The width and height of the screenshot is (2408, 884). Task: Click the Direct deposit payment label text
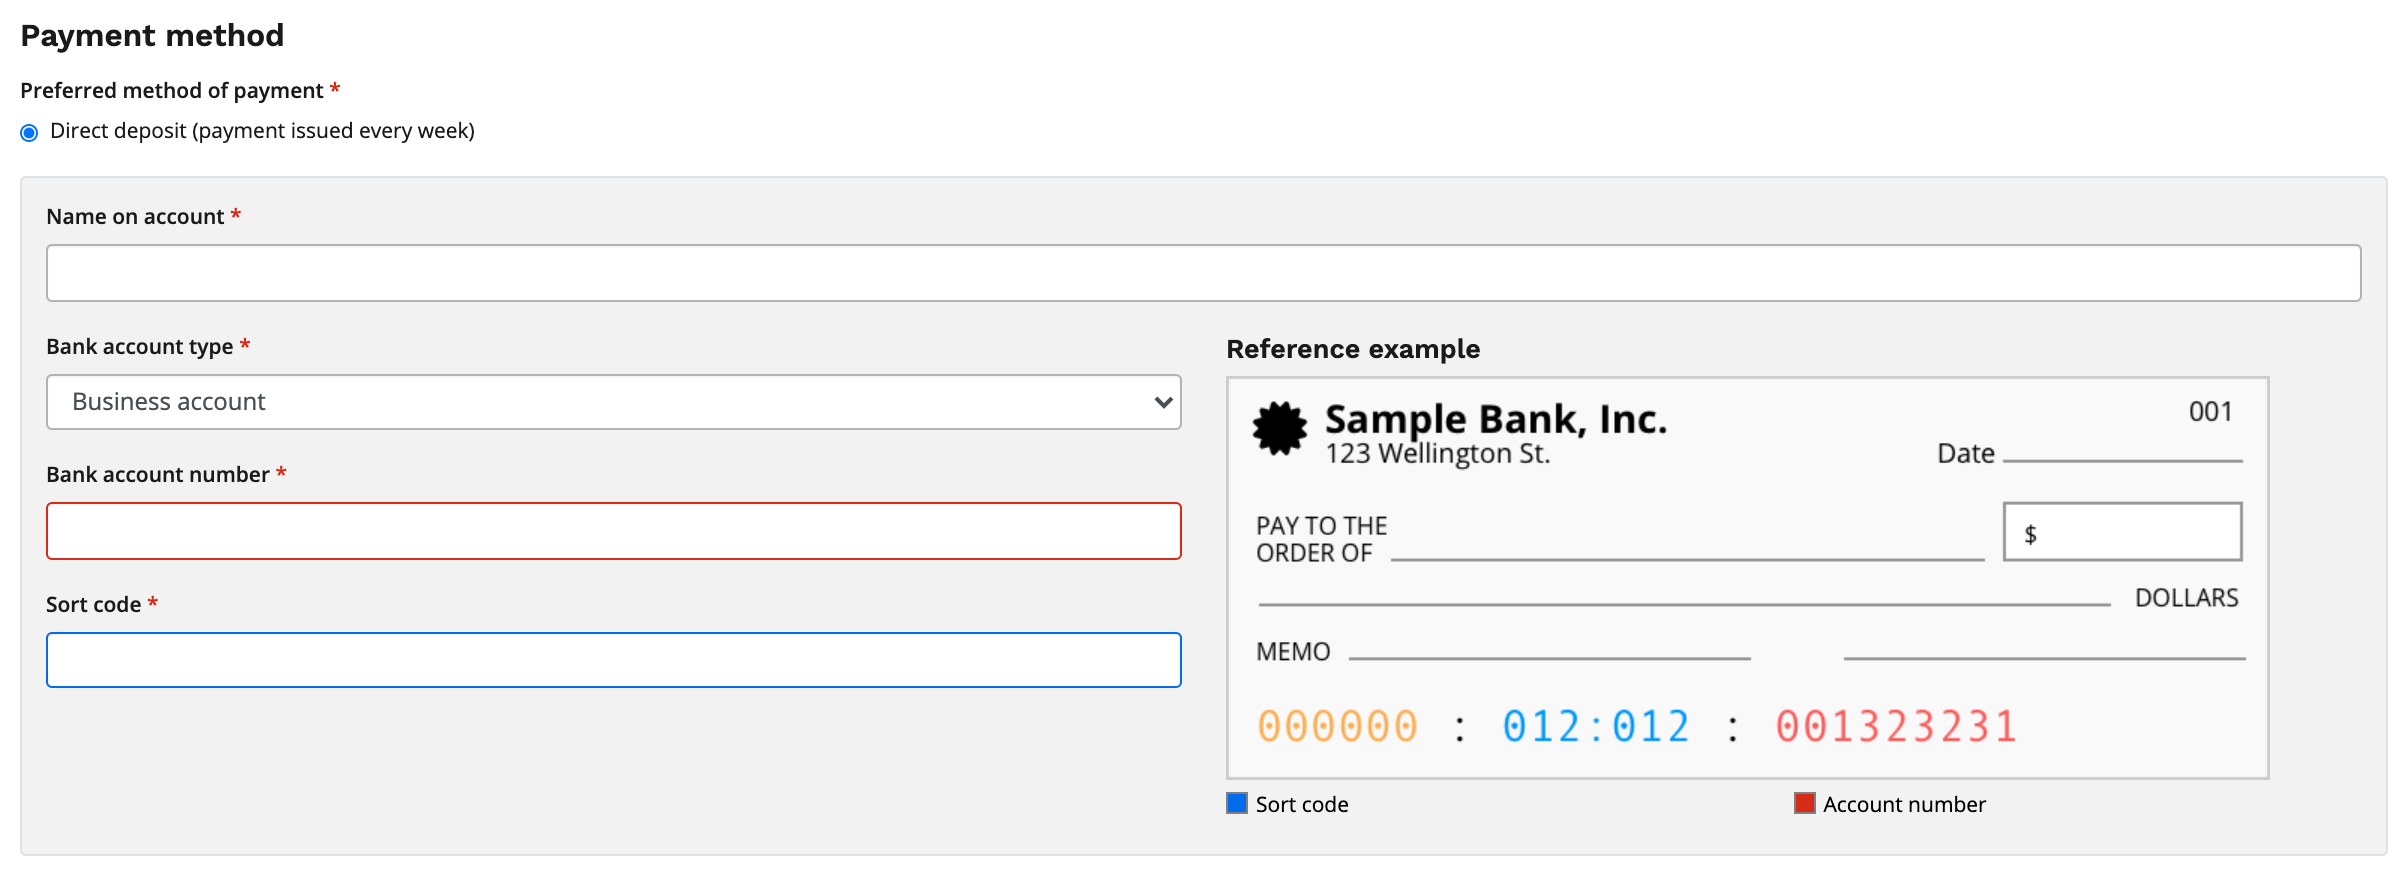pos(262,131)
